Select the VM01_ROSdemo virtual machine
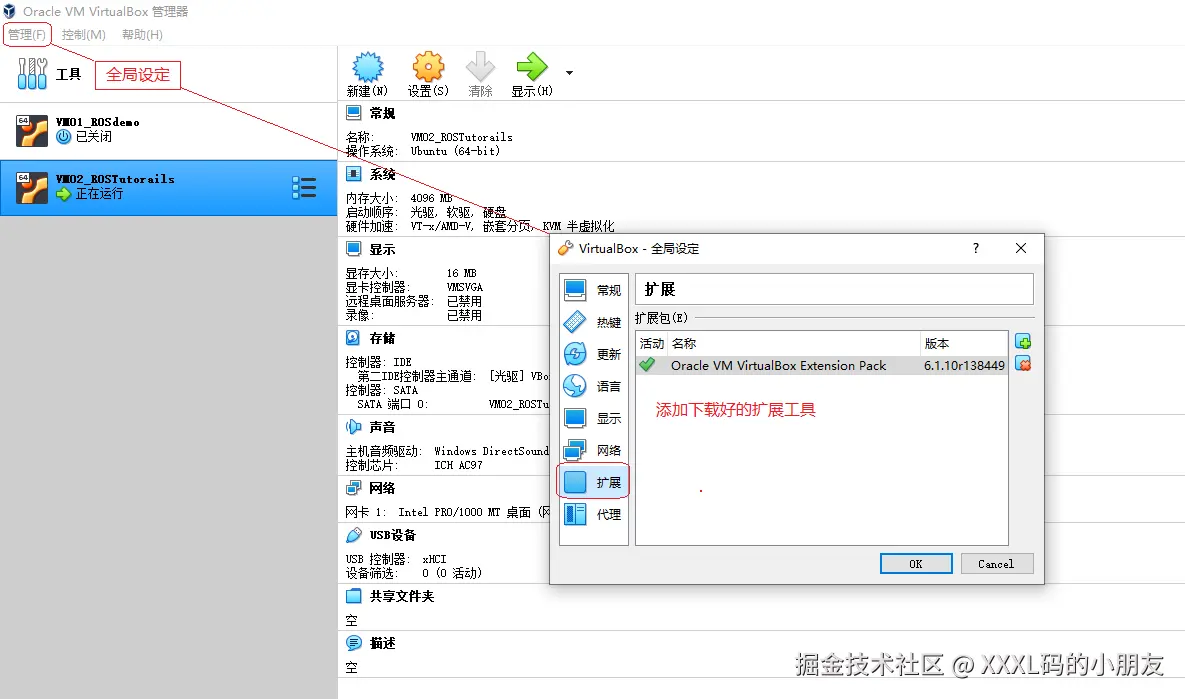Screen dimensions: 1185x699 tap(169, 130)
